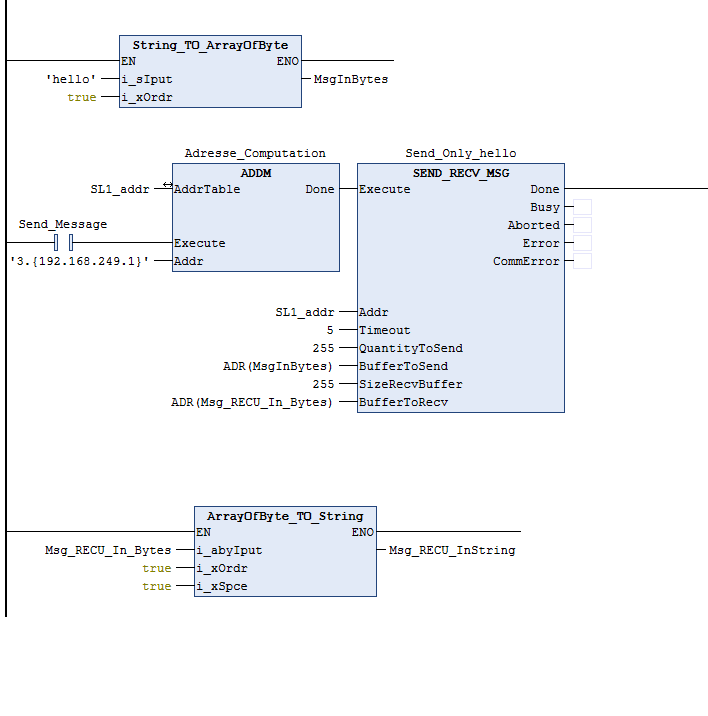Screen dimensions: 708x716
Task: Click the '3.{192.168.249.1}' address input
Action: click(80, 261)
